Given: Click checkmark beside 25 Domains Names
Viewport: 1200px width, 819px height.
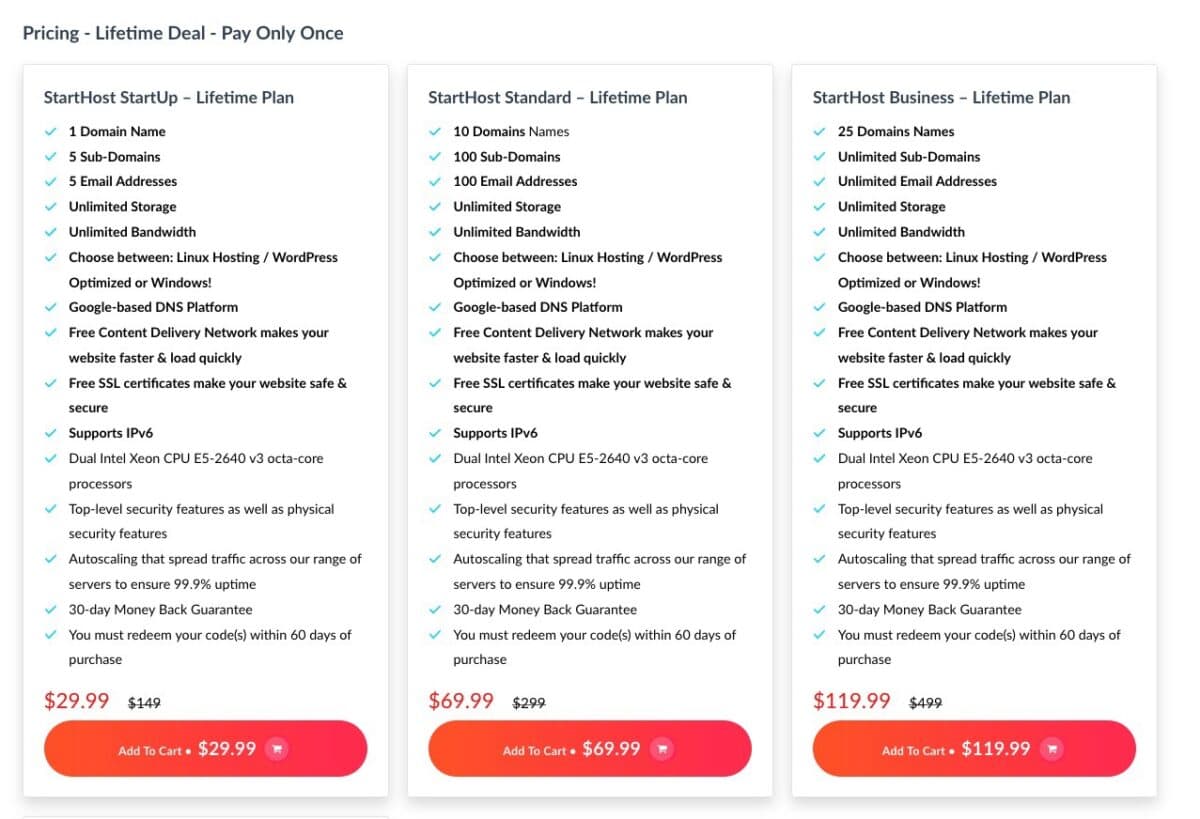Looking at the screenshot, I should 820,131.
